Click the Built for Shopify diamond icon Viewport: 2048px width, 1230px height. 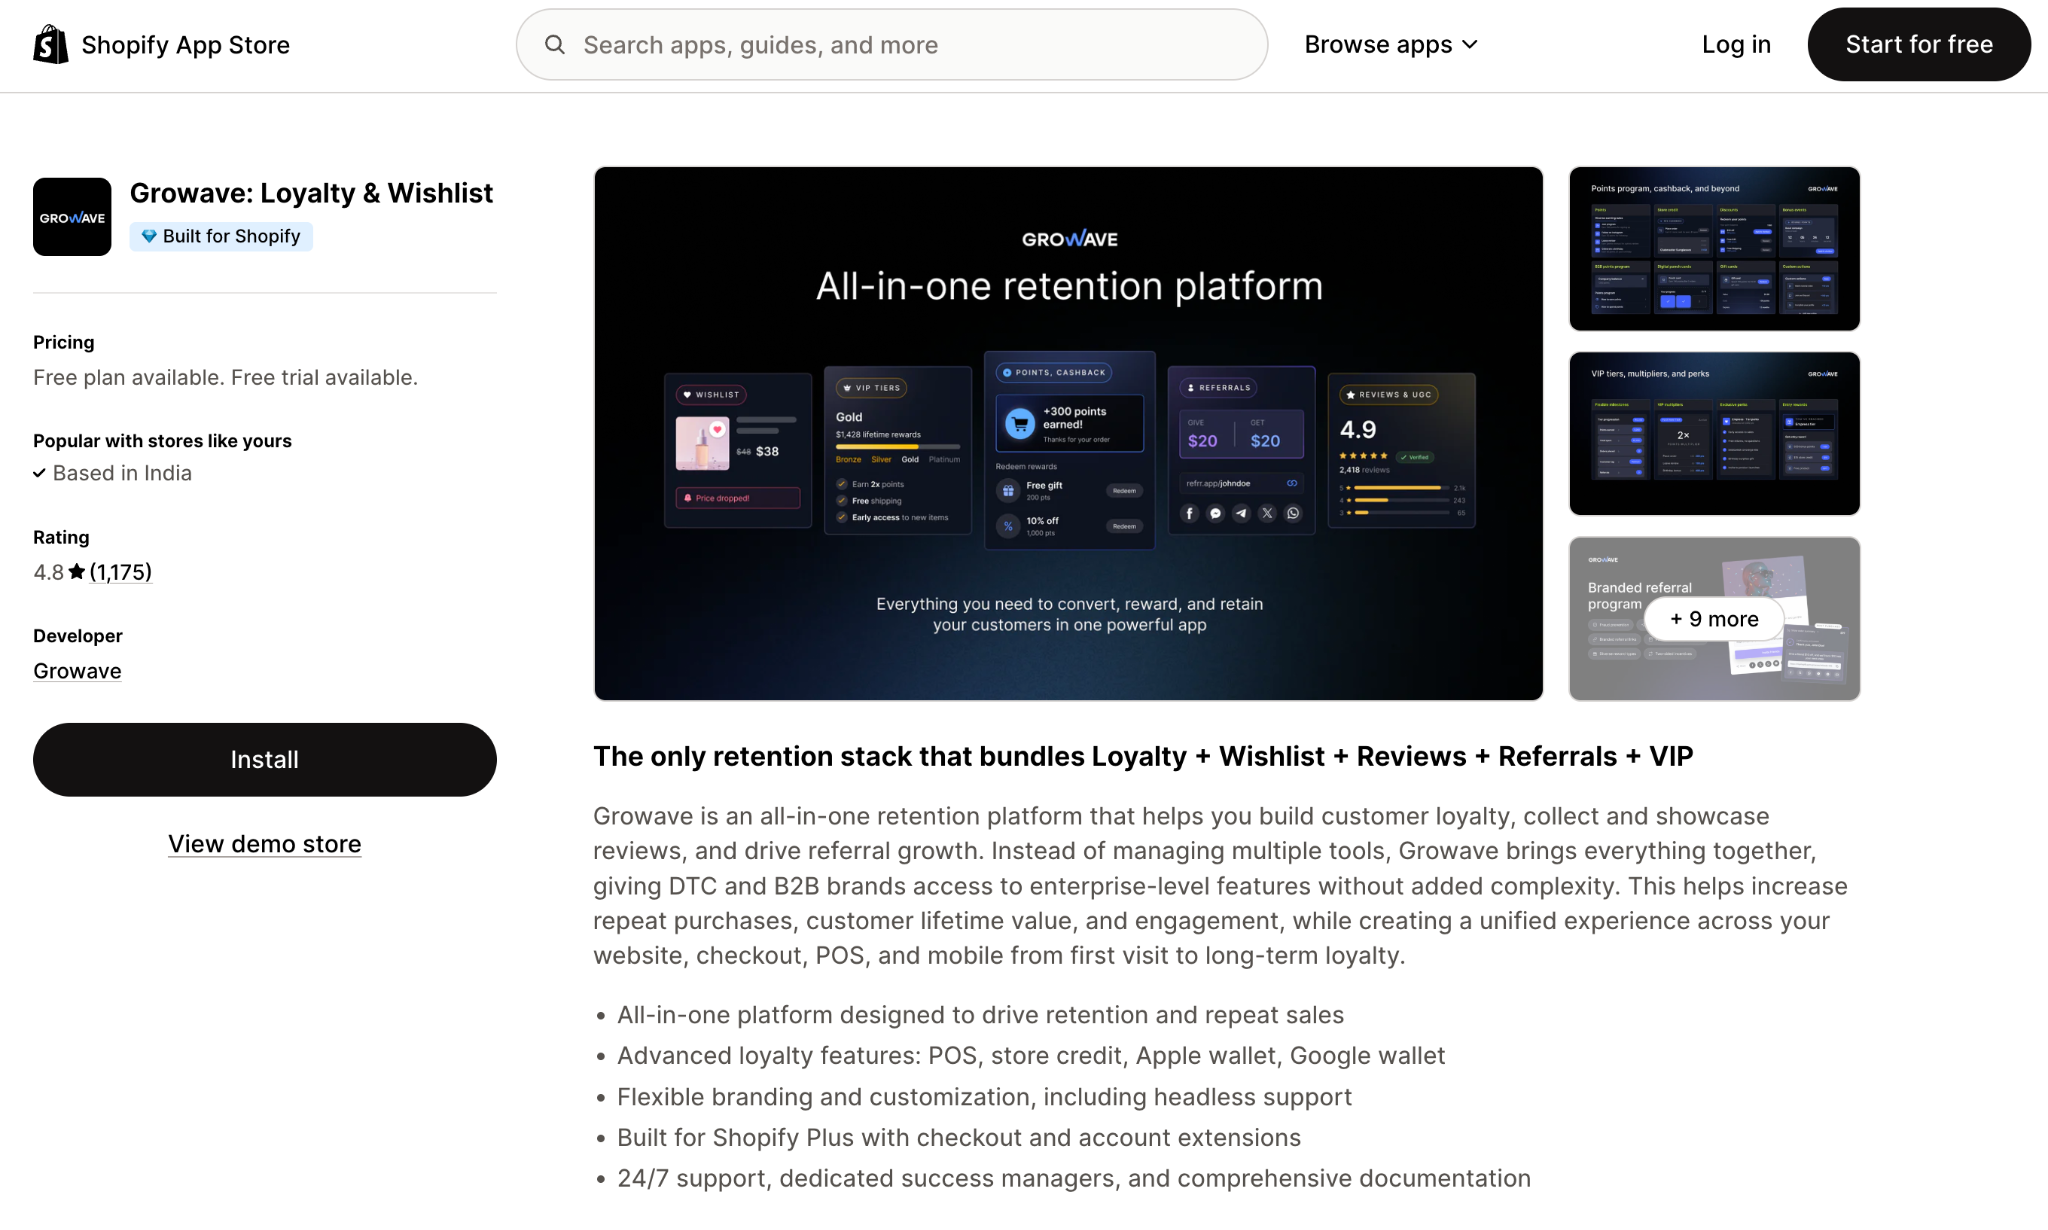click(x=149, y=236)
